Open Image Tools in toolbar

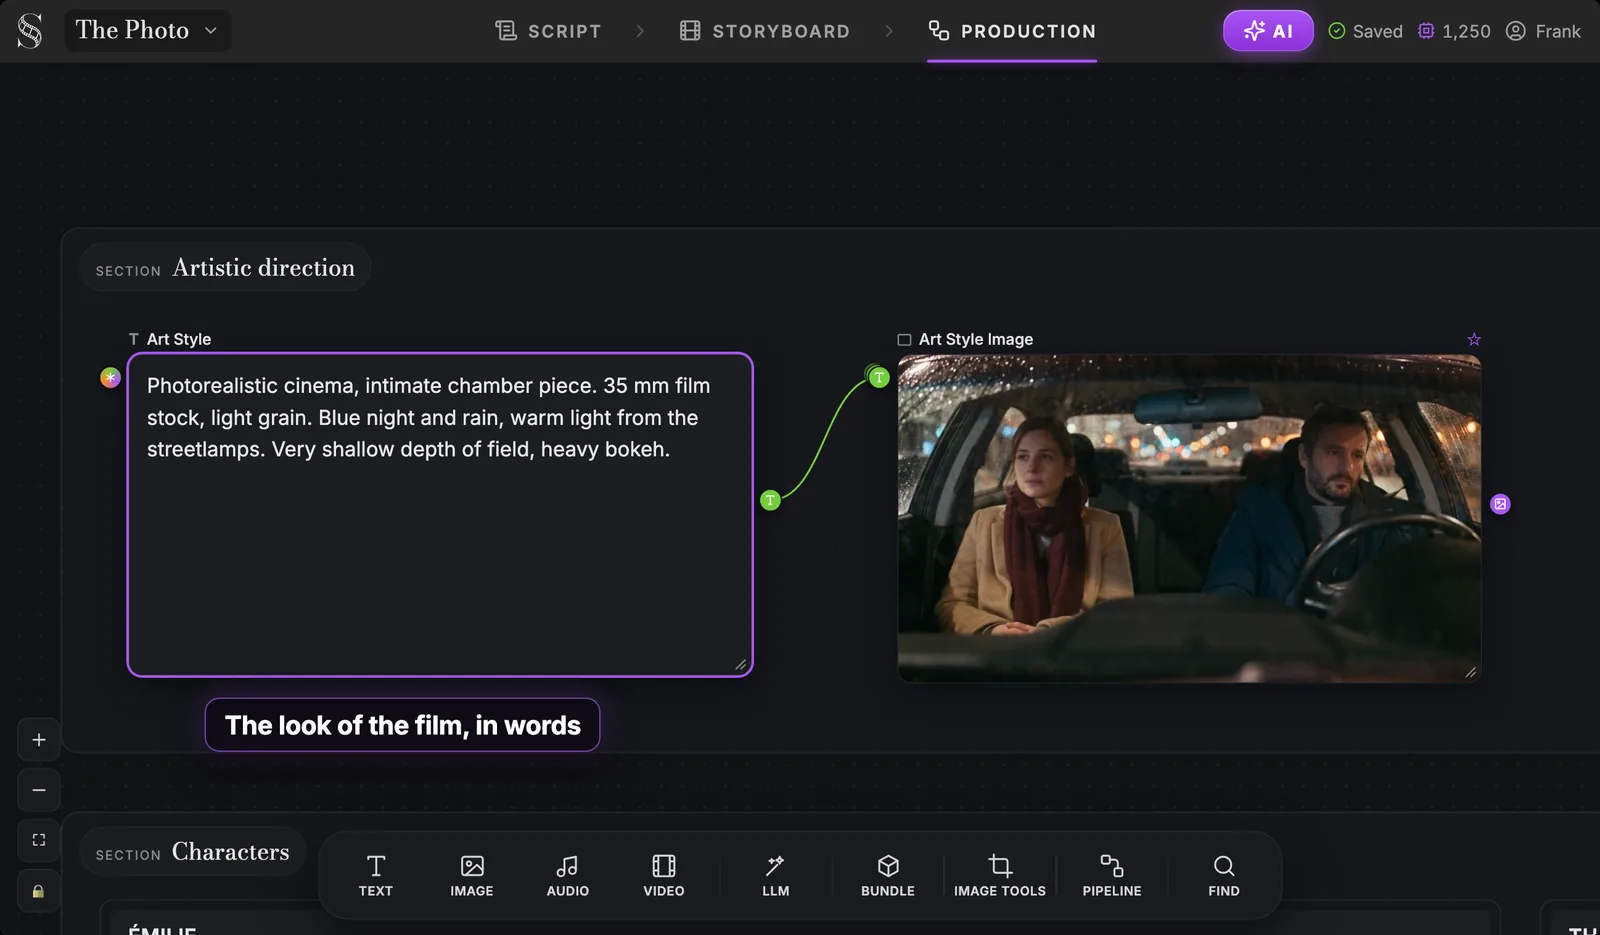(x=1000, y=875)
